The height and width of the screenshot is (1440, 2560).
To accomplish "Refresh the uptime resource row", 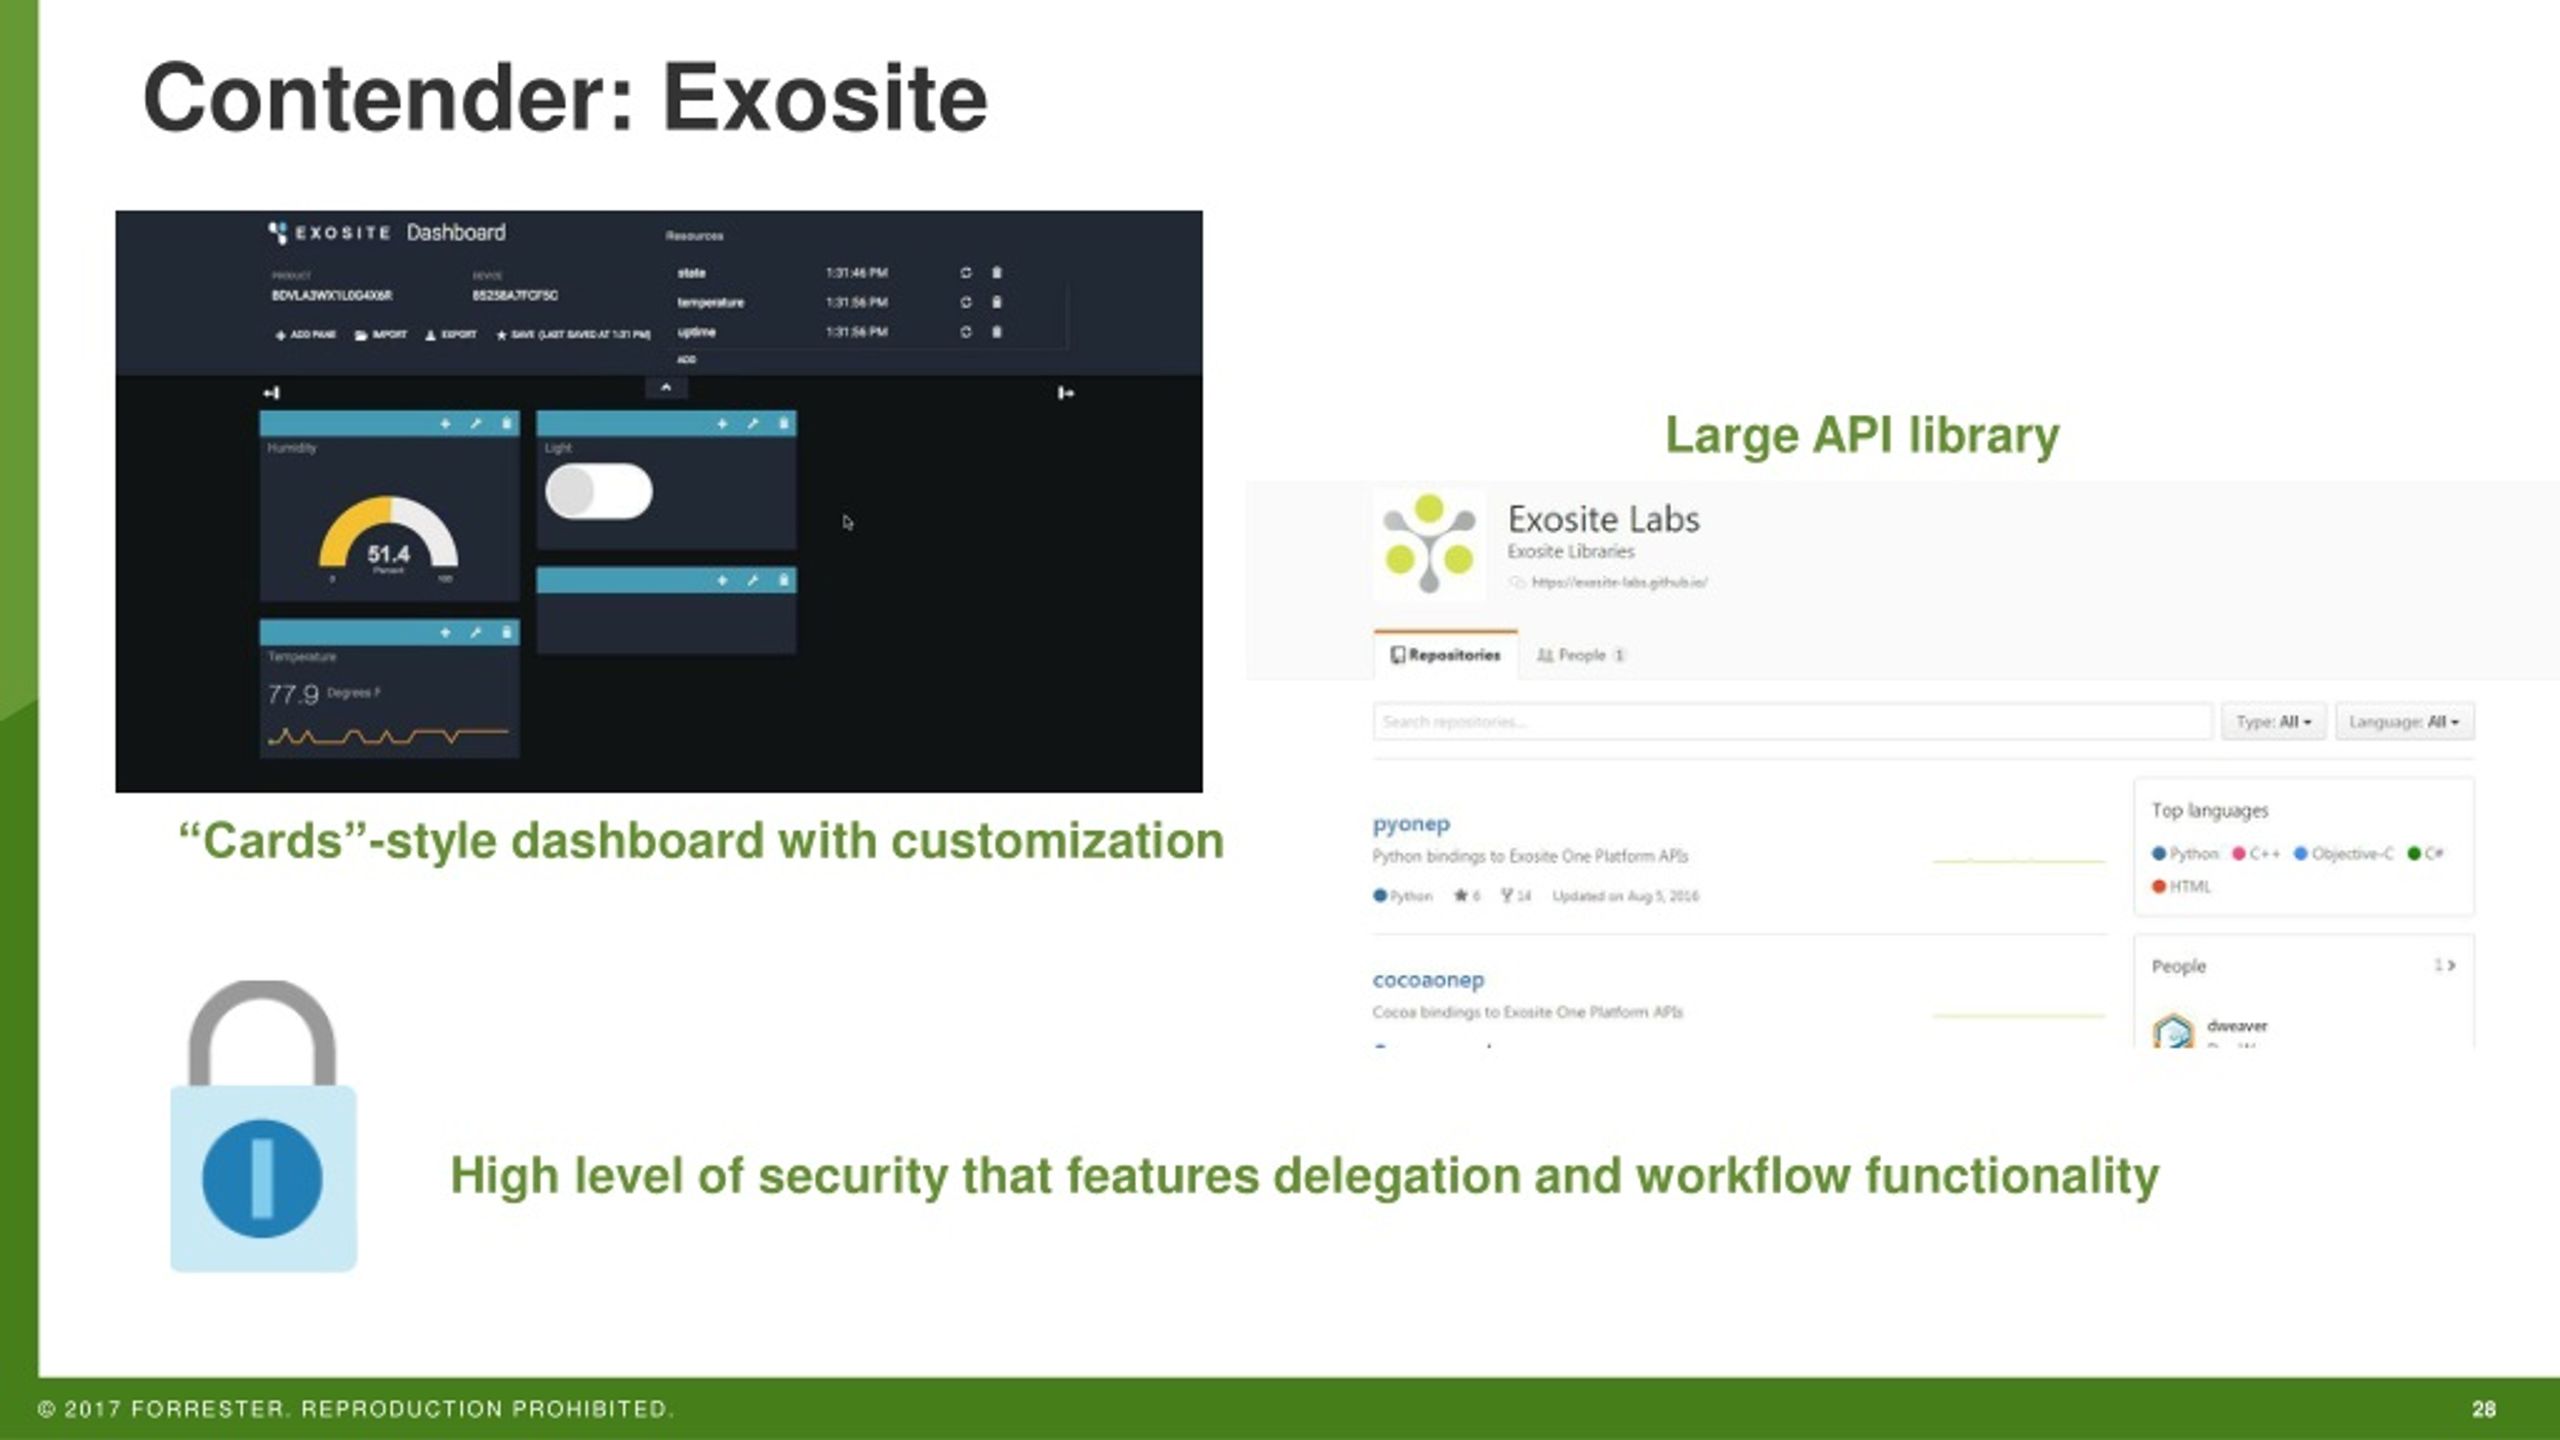I will pyautogui.click(x=966, y=332).
